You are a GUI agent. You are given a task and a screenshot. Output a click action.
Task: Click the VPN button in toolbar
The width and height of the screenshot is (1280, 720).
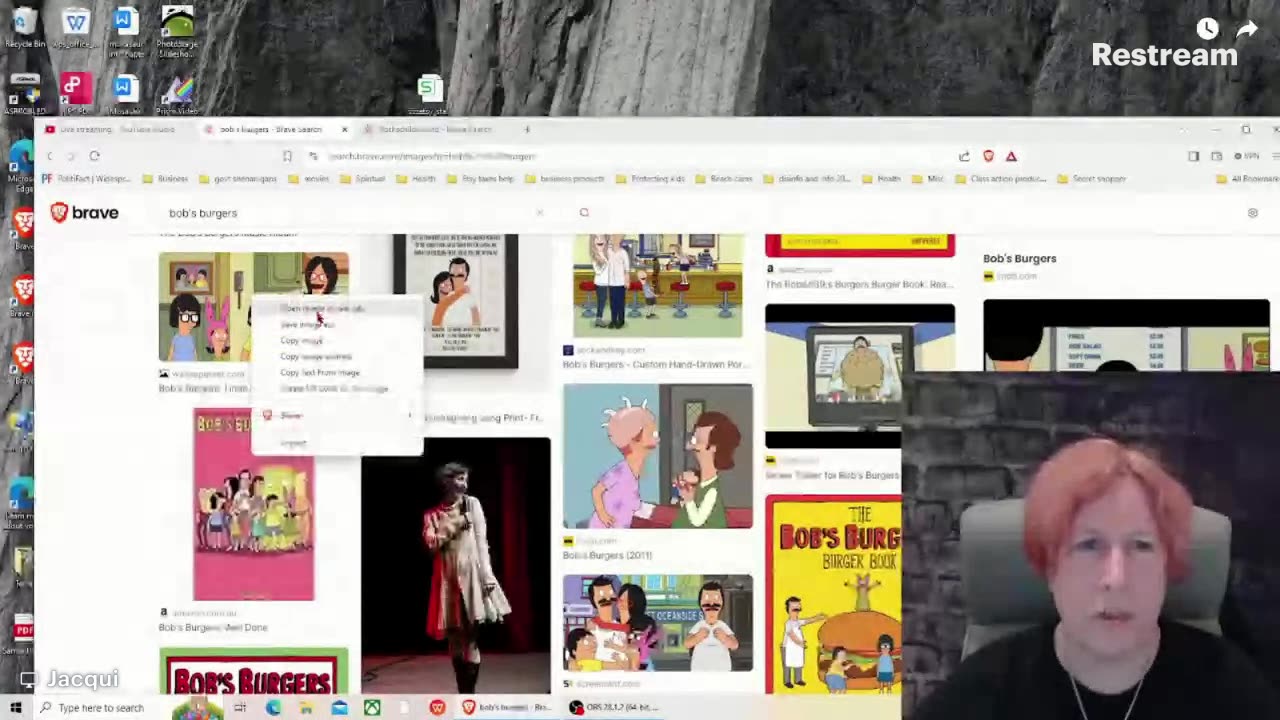1245,156
